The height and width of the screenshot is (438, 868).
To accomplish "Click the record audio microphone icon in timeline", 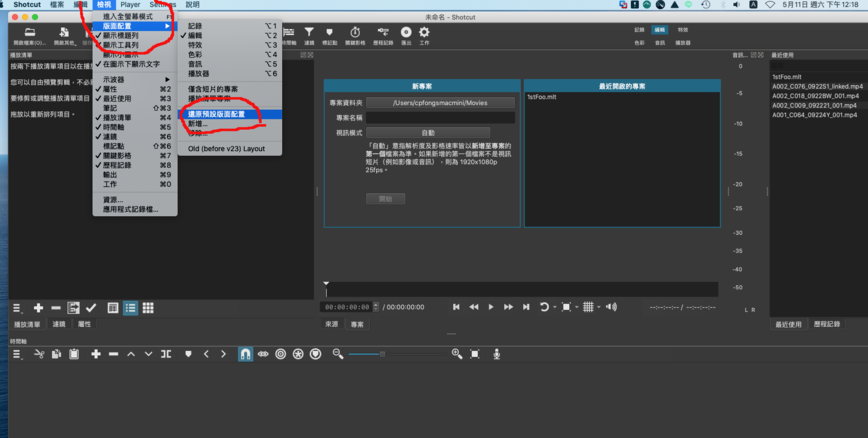I will (x=496, y=354).
